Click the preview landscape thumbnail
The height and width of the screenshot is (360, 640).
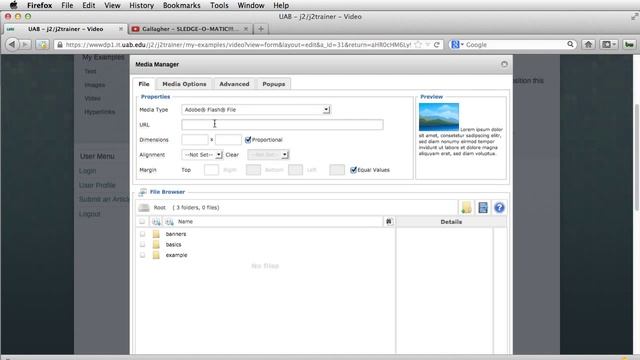coord(439,117)
